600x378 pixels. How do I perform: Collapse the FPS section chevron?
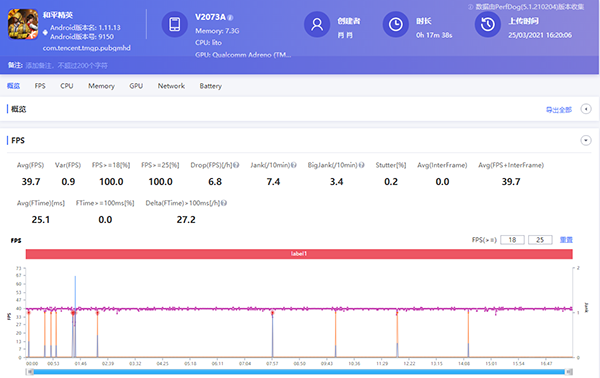tap(586, 140)
